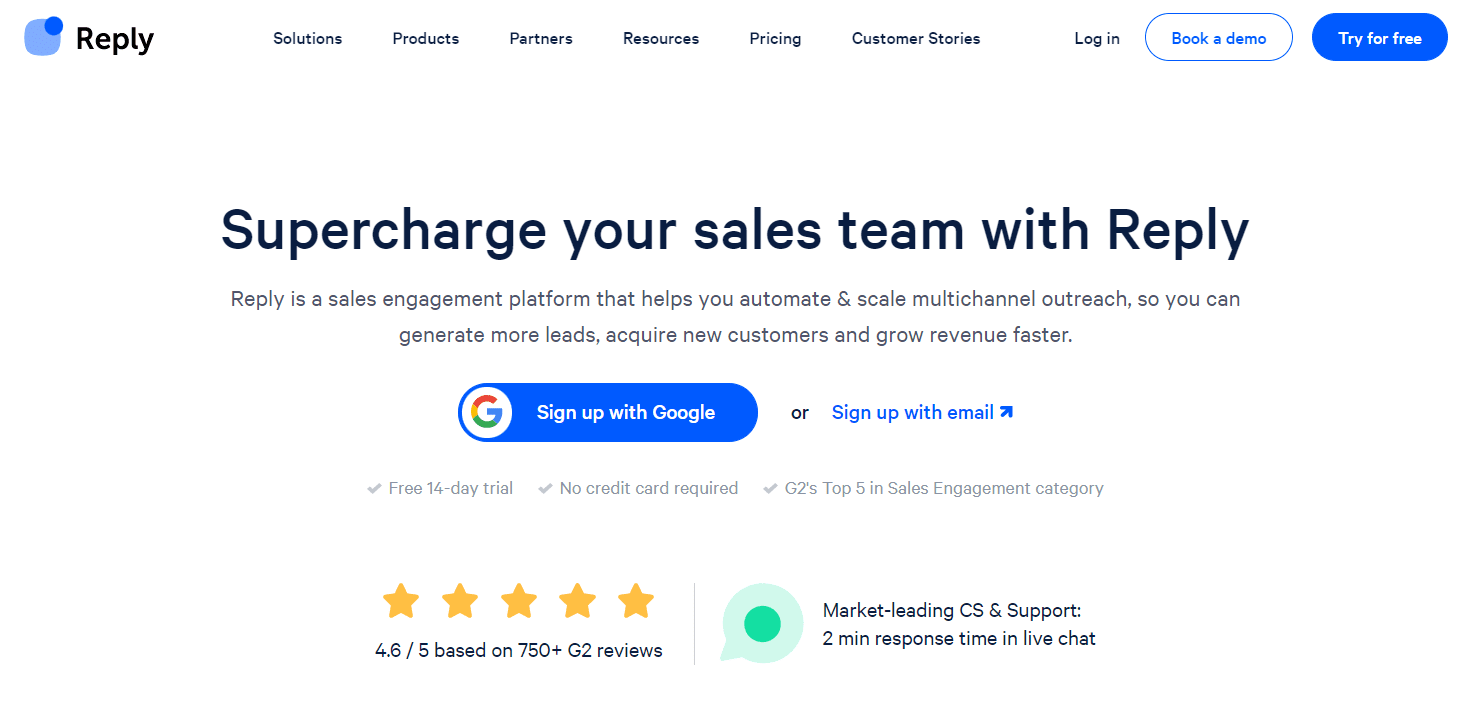
Task: Click the Sign up with email link
Action: coord(913,412)
